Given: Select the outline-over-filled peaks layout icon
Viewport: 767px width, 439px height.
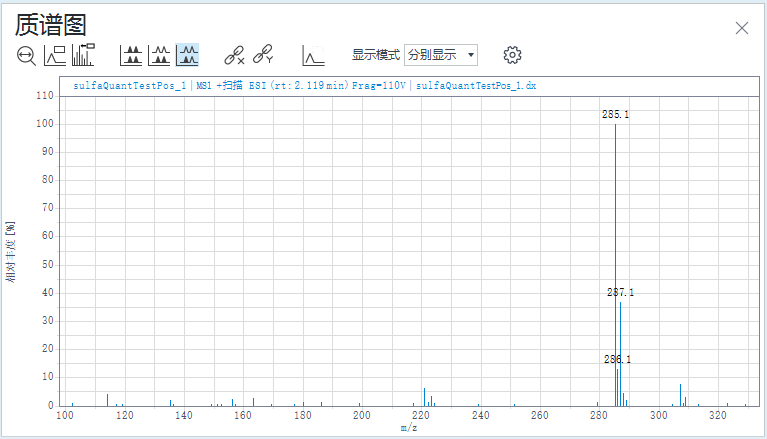Looking at the screenshot, I should click(x=159, y=55).
